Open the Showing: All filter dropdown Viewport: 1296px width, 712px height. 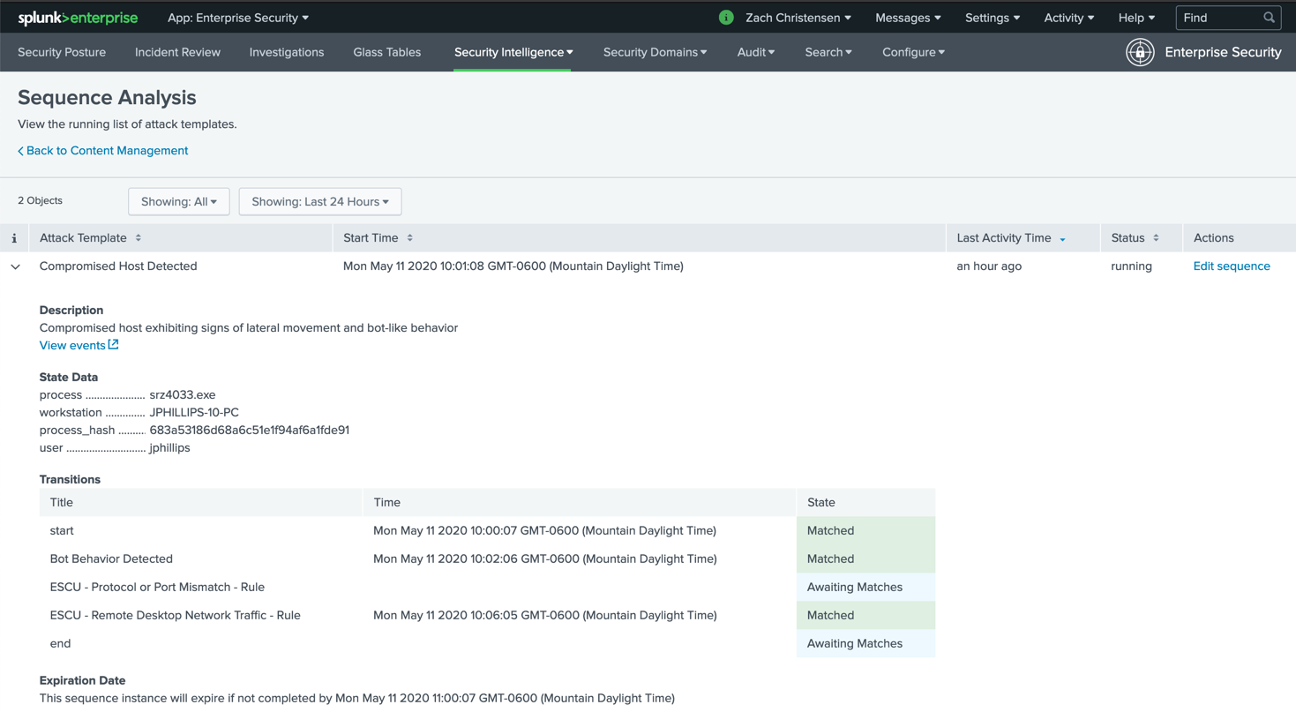(x=179, y=201)
